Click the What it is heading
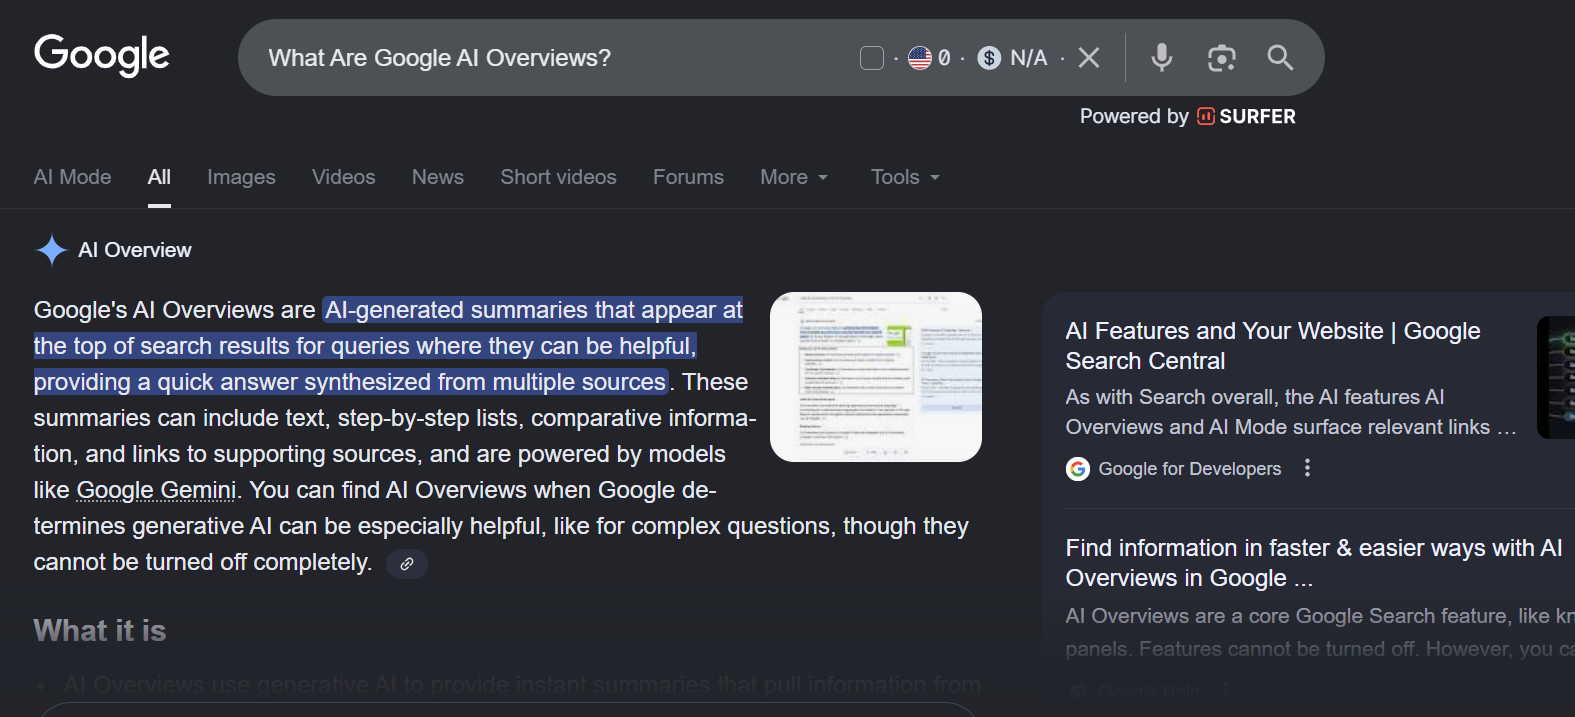 (x=100, y=631)
